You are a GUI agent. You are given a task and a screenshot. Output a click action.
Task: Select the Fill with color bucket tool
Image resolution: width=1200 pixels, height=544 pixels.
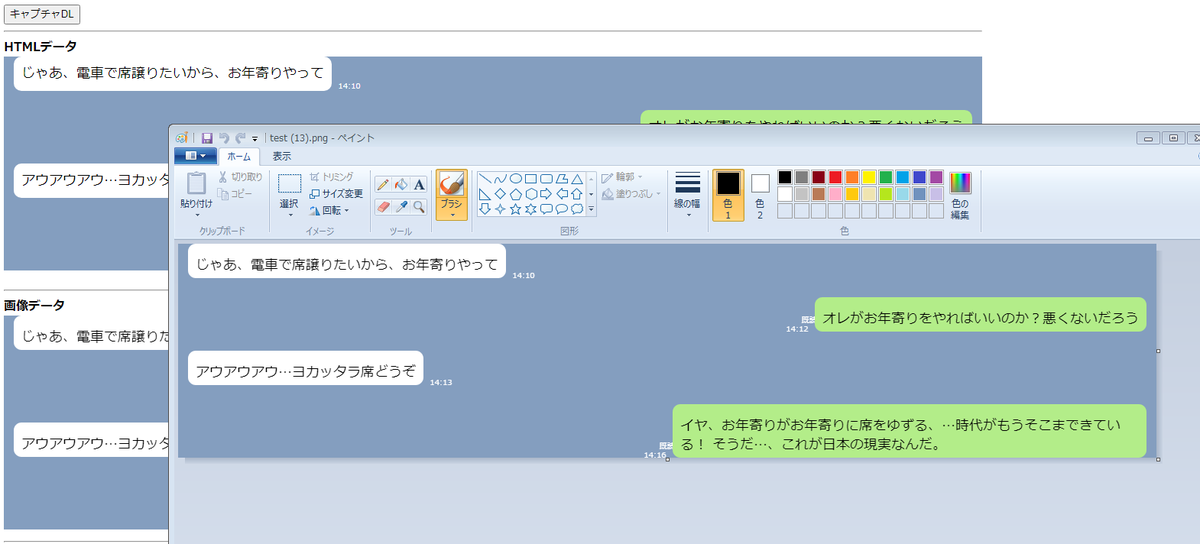point(400,184)
